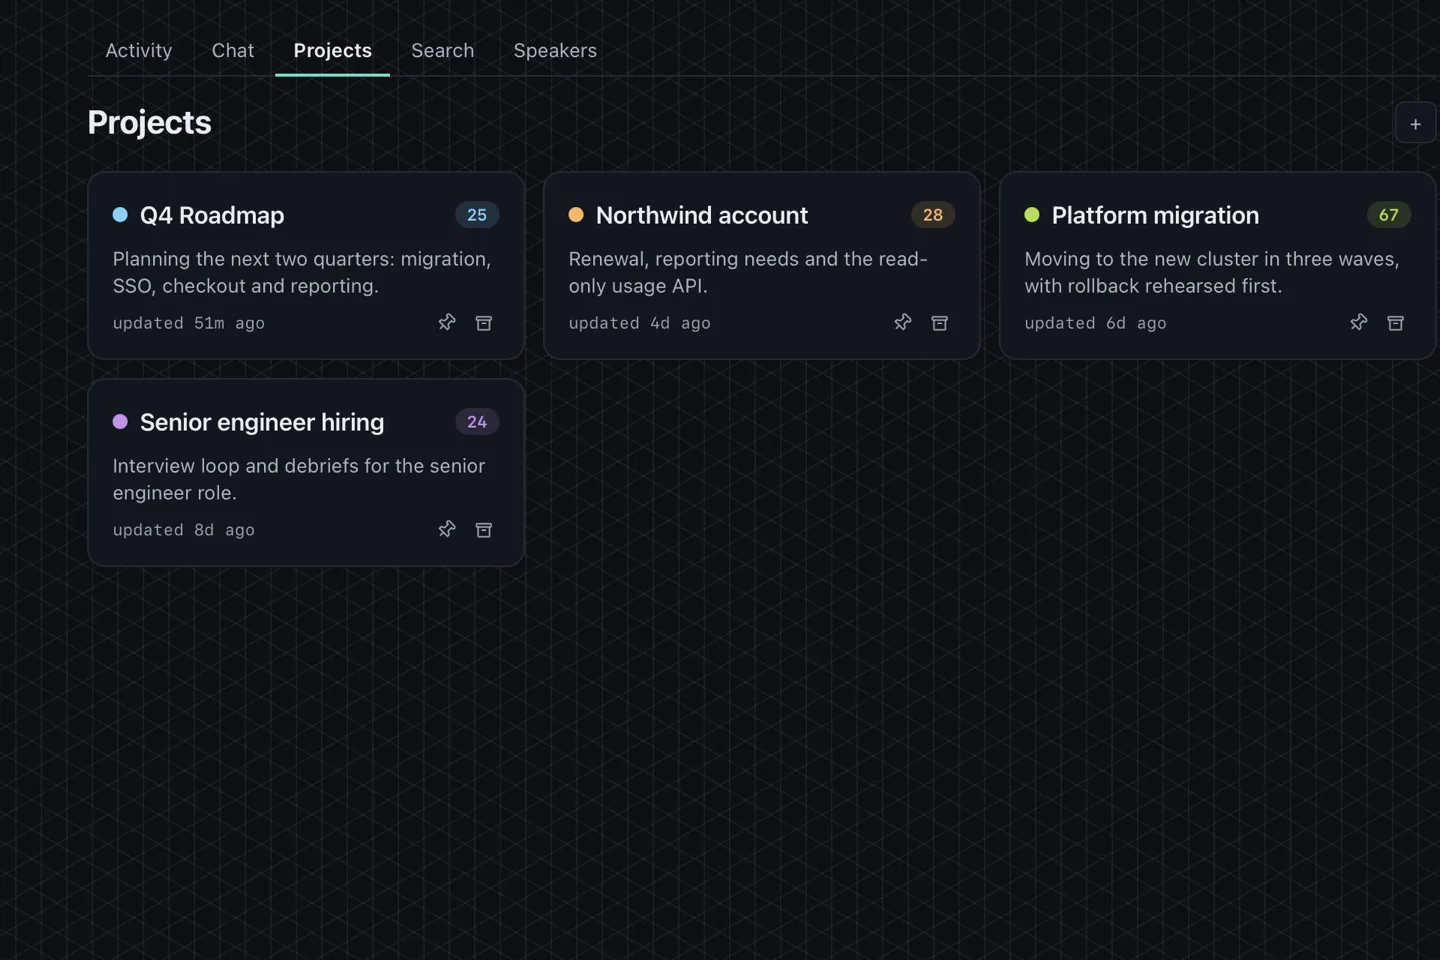This screenshot has height=960, width=1440.
Task: Click the purple dot on Senior engineer hiring
Action: point(120,421)
